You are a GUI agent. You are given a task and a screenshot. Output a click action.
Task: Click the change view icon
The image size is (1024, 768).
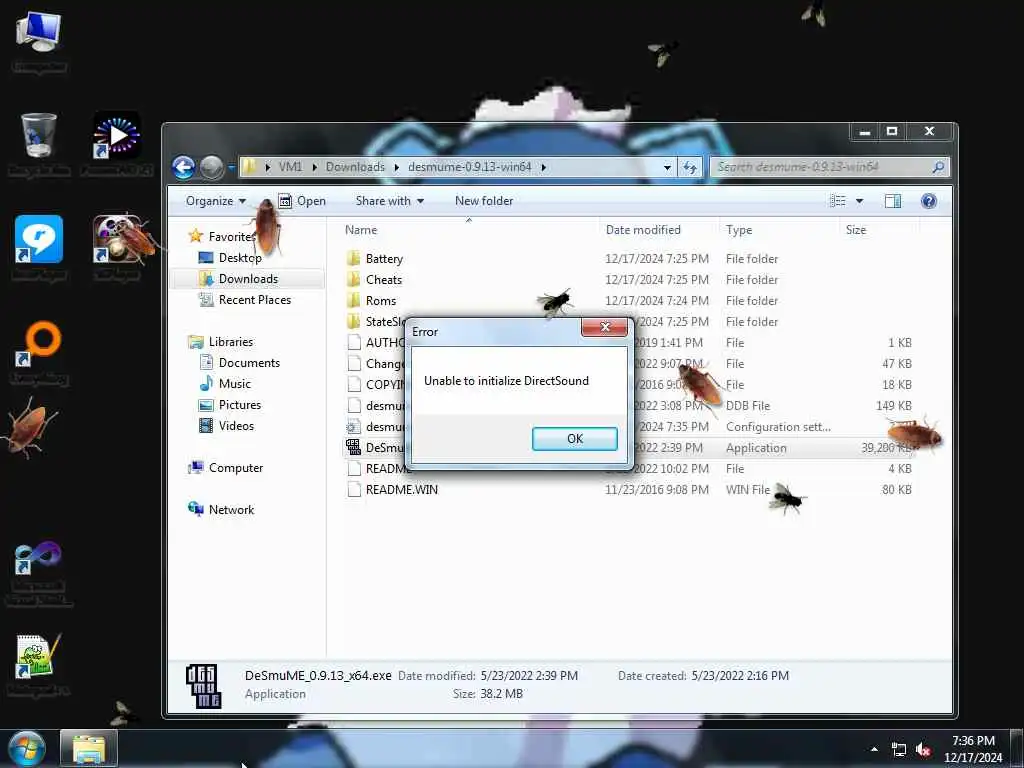coord(837,201)
